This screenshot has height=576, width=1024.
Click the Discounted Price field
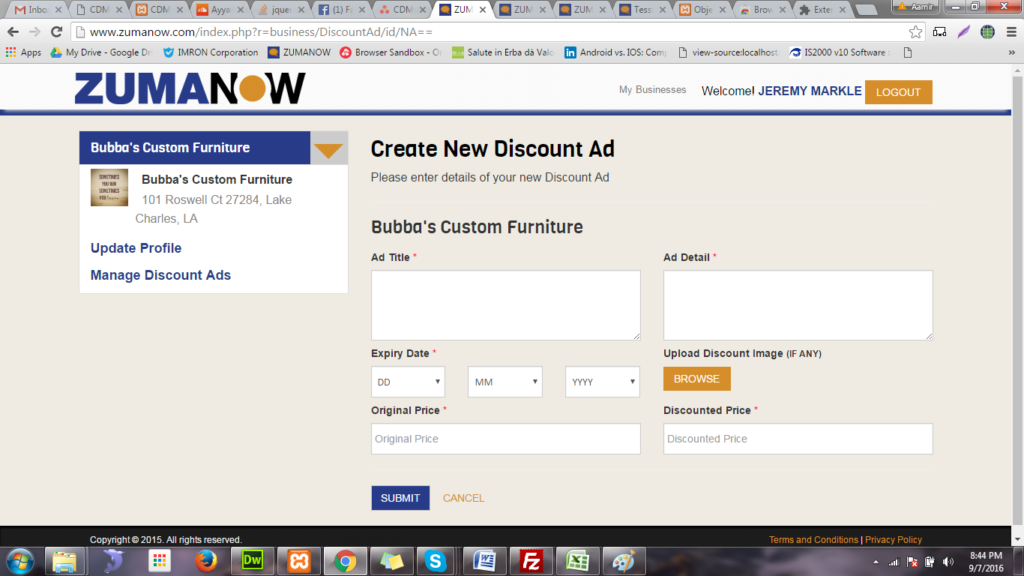coord(798,439)
